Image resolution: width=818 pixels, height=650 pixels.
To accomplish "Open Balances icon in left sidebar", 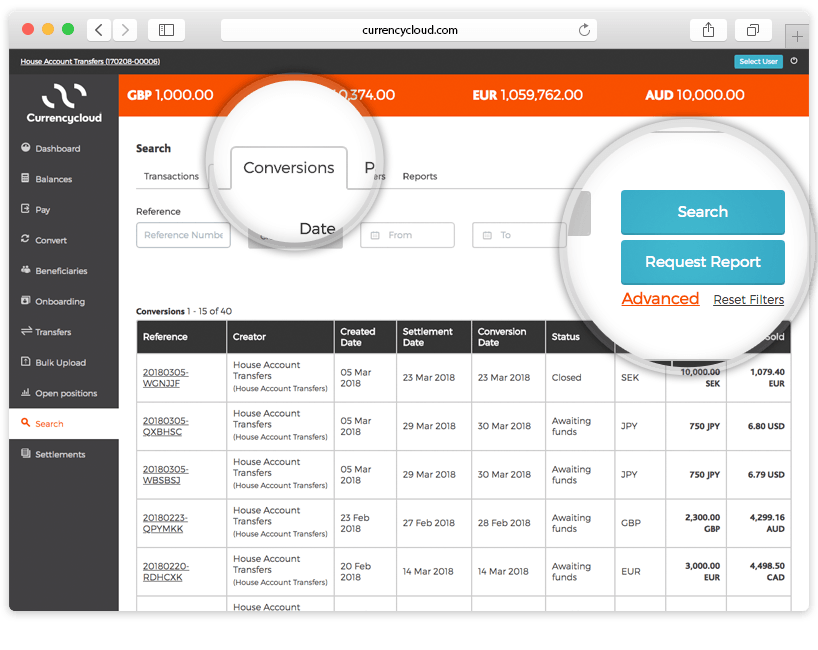I will (x=25, y=179).
